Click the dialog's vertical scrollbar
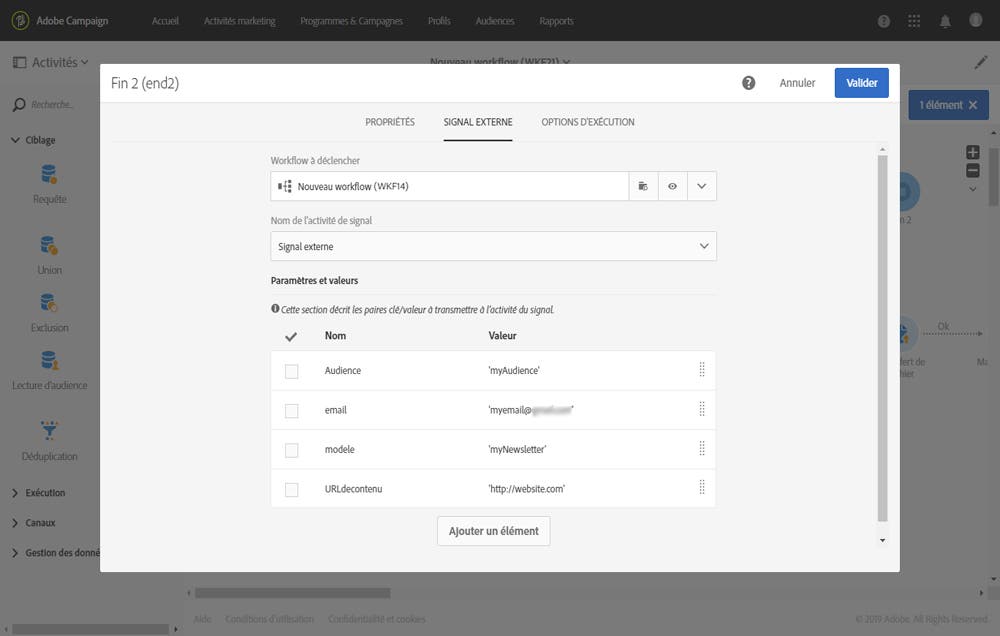Screen dimensions: 1000x636 [882, 340]
